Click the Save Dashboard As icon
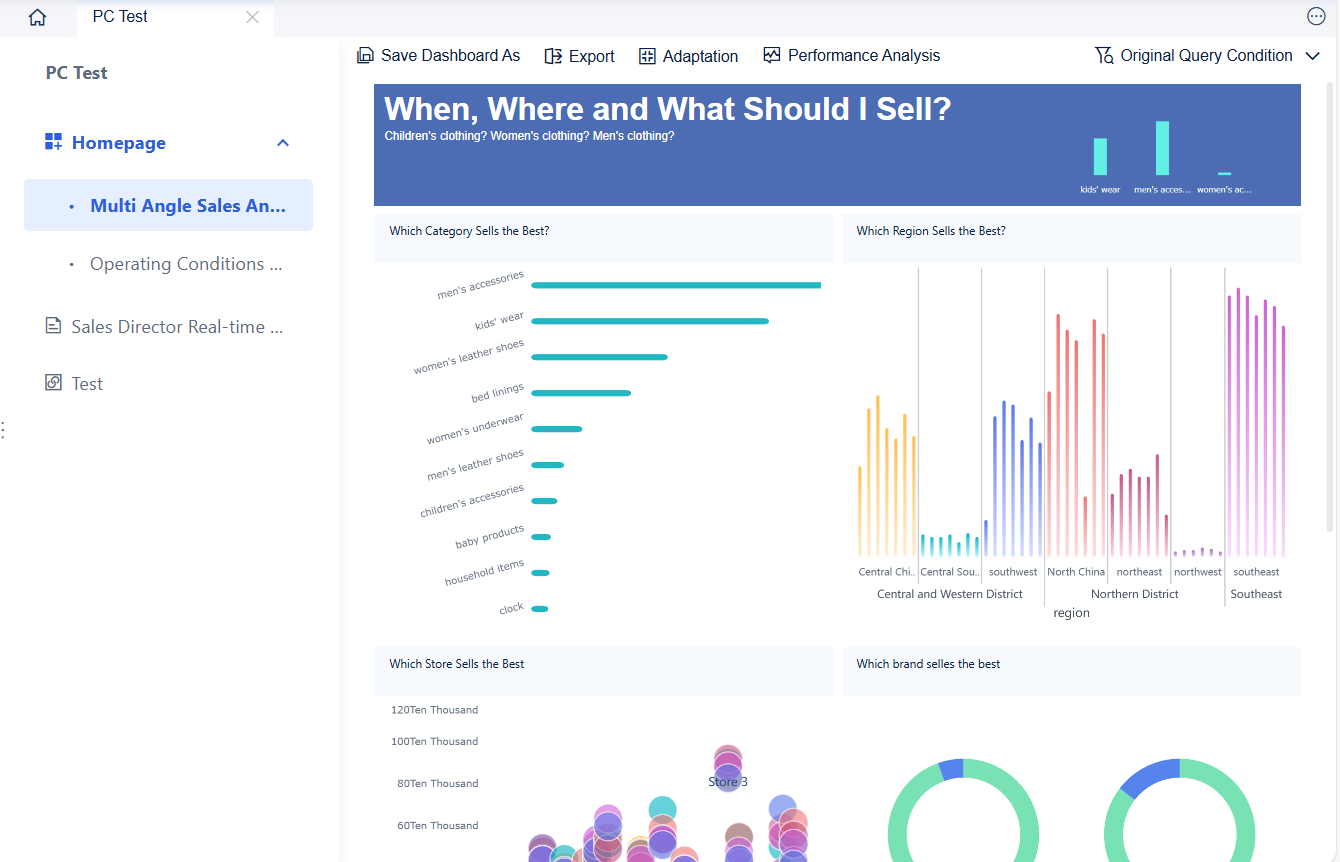This screenshot has width=1340, height=862. click(x=366, y=56)
